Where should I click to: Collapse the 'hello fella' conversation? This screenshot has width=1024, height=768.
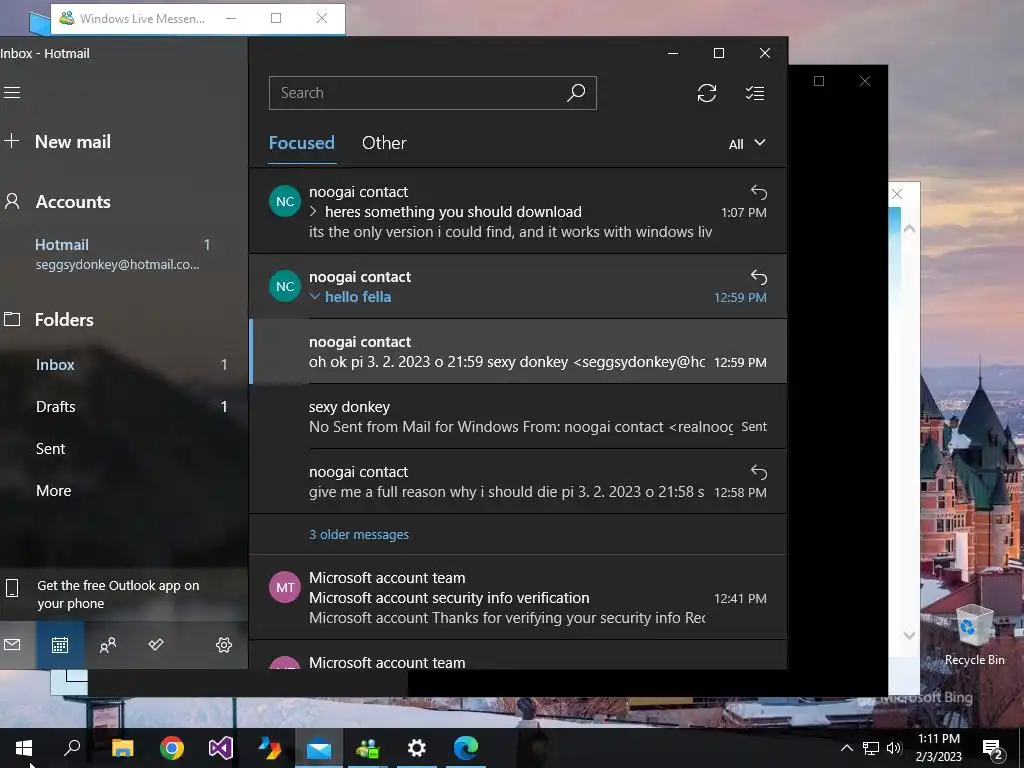coord(314,296)
